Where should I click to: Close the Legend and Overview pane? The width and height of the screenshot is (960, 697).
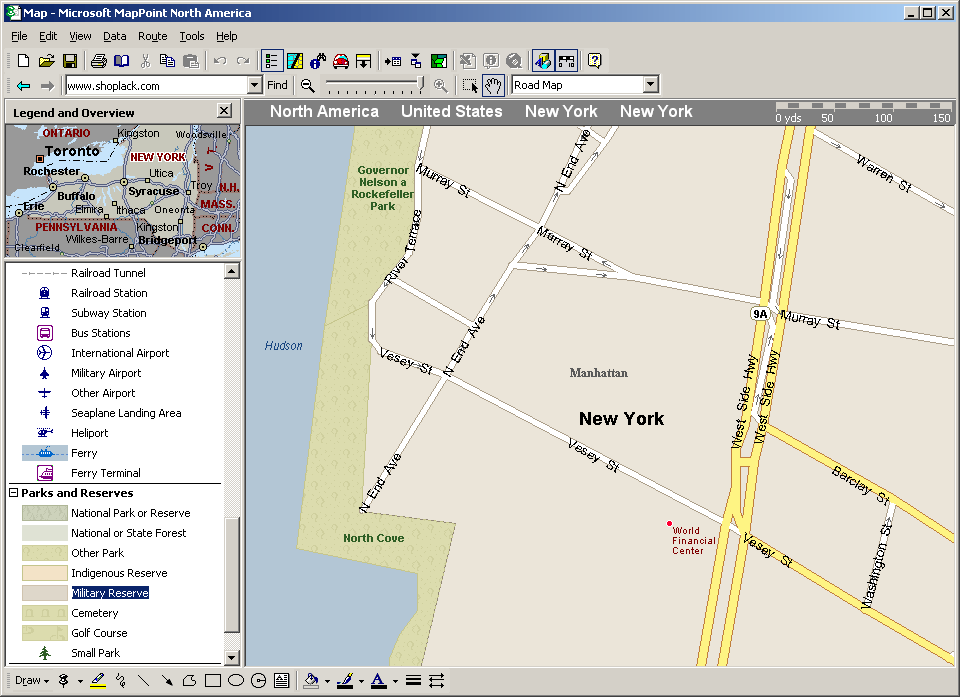pos(225,111)
